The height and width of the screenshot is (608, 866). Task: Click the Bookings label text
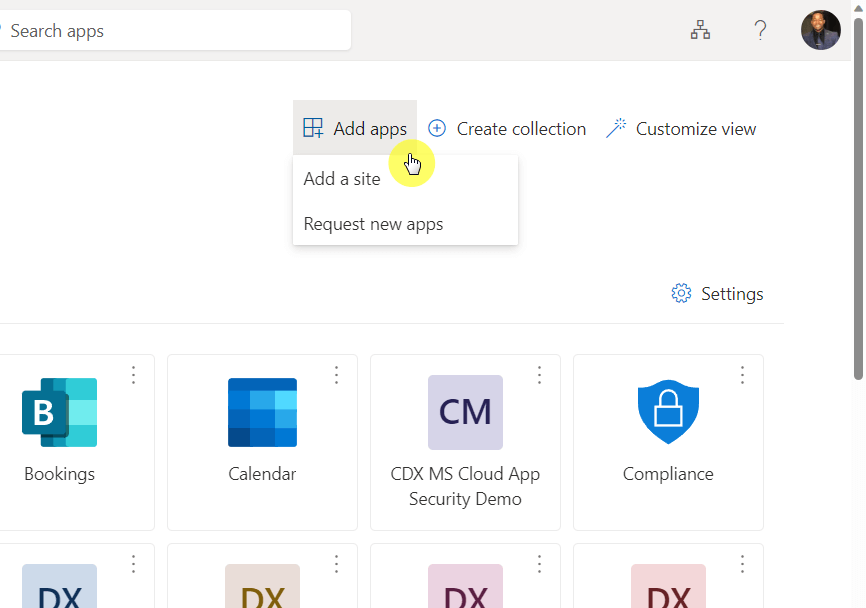[60, 474]
